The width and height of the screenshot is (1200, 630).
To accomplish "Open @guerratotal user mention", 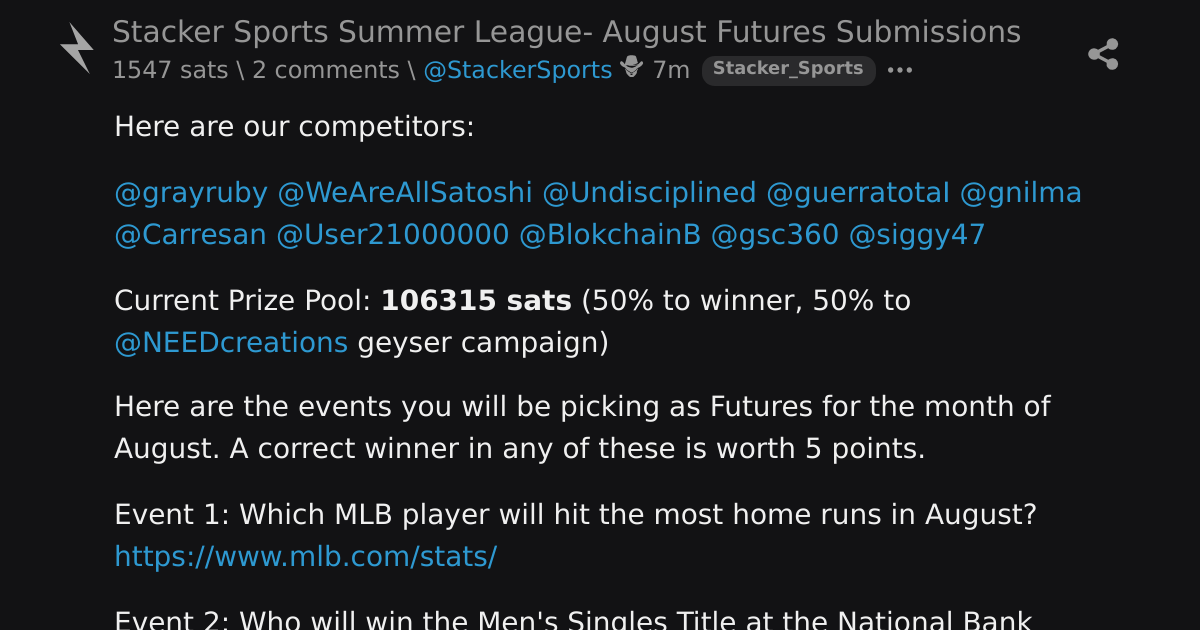I will coord(858,193).
